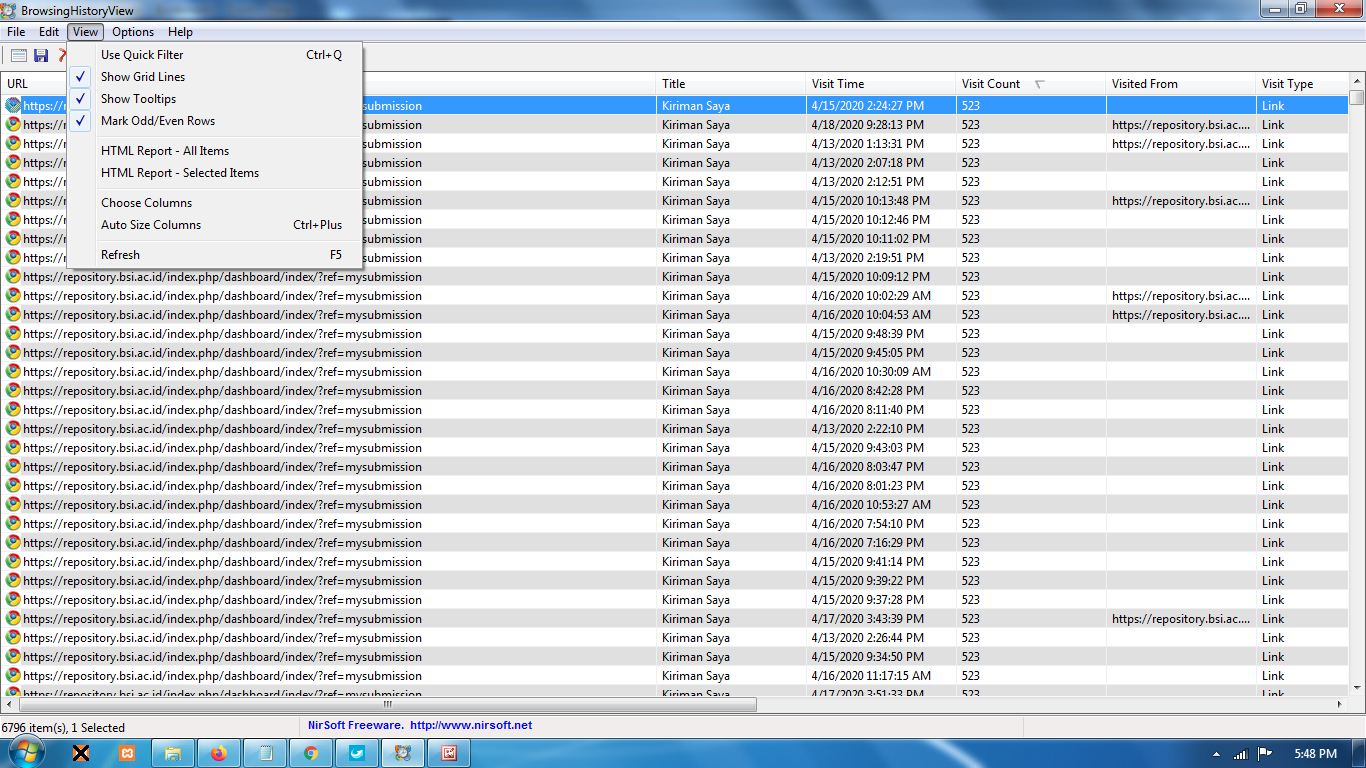
Task: Click the Save floppy disk toolbar icon
Action: pos(41,55)
